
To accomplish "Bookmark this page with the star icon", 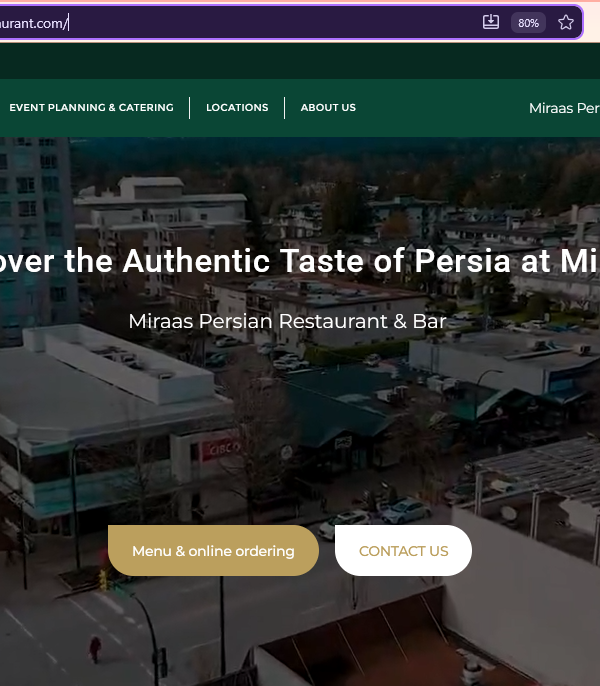I will [565, 22].
